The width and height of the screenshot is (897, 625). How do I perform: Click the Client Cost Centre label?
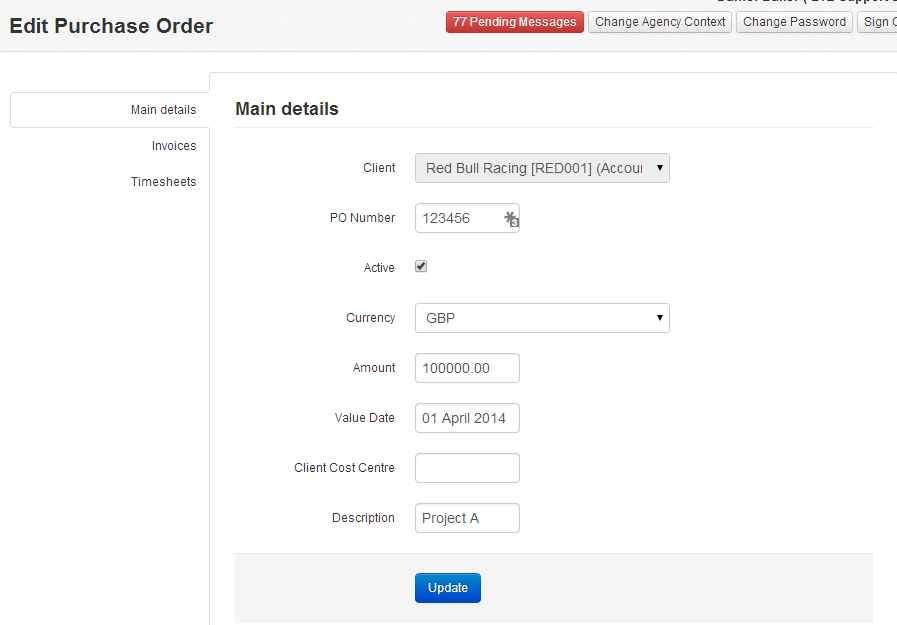[344, 468]
